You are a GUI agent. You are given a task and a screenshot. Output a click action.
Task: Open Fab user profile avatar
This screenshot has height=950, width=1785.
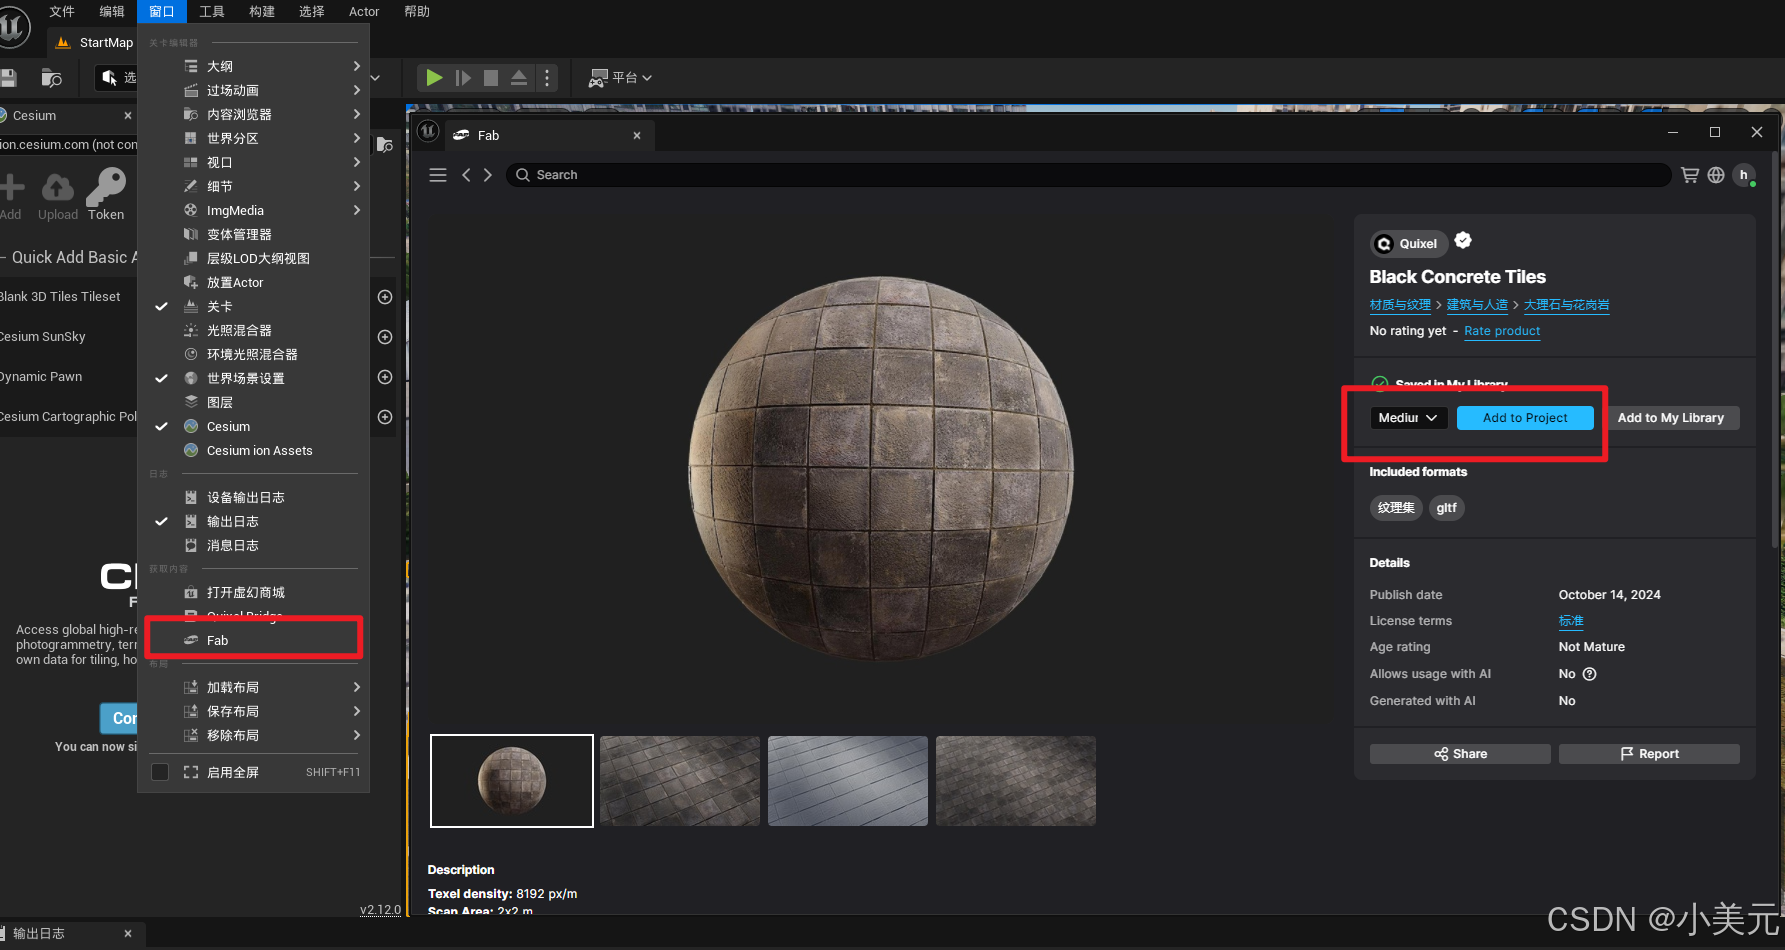click(x=1744, y=175)
